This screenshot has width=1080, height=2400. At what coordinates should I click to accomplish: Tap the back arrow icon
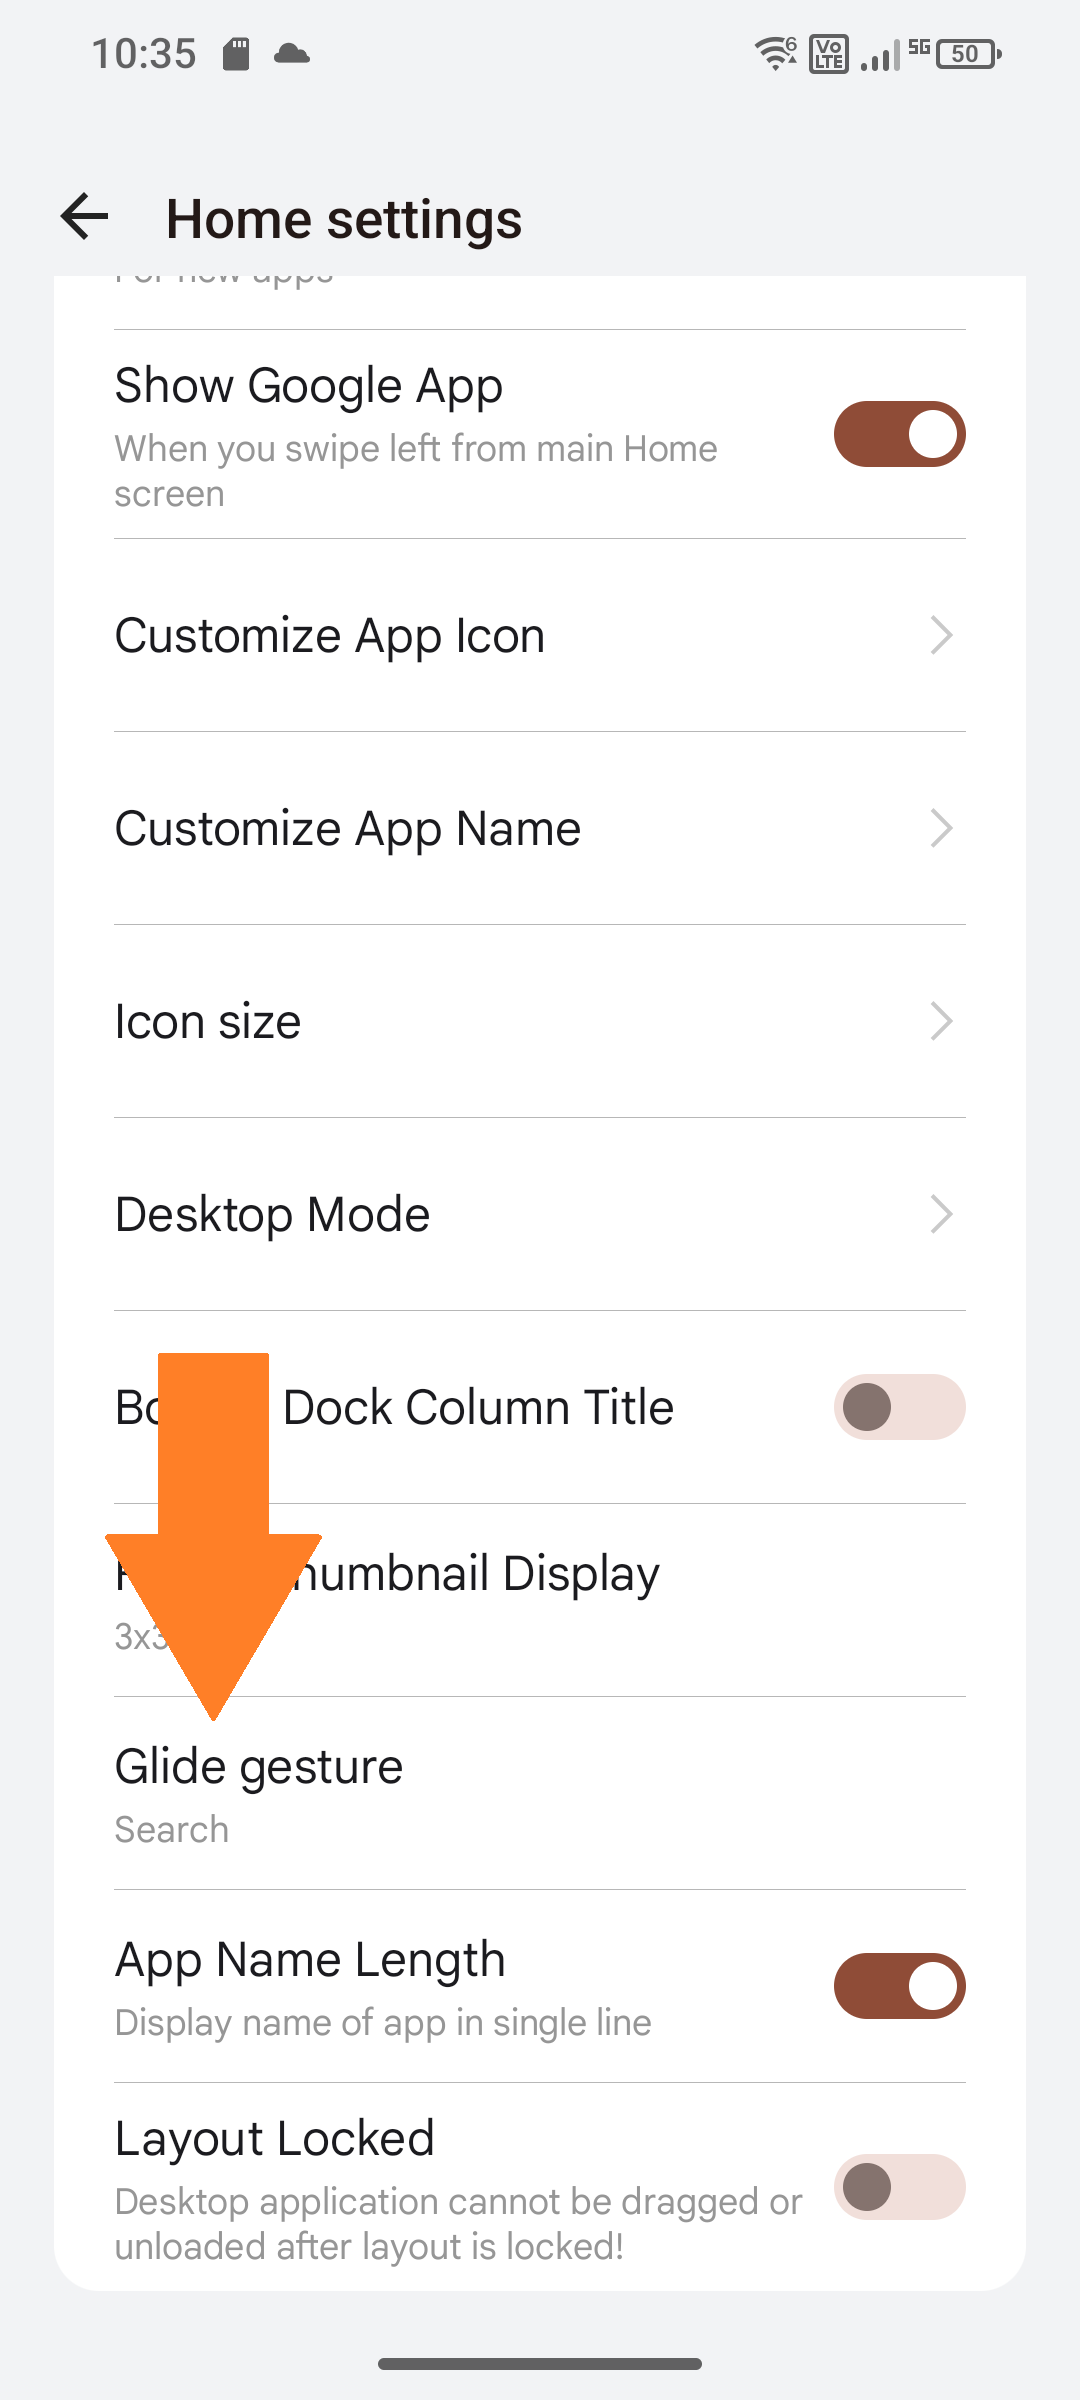(x=84, y=216)
